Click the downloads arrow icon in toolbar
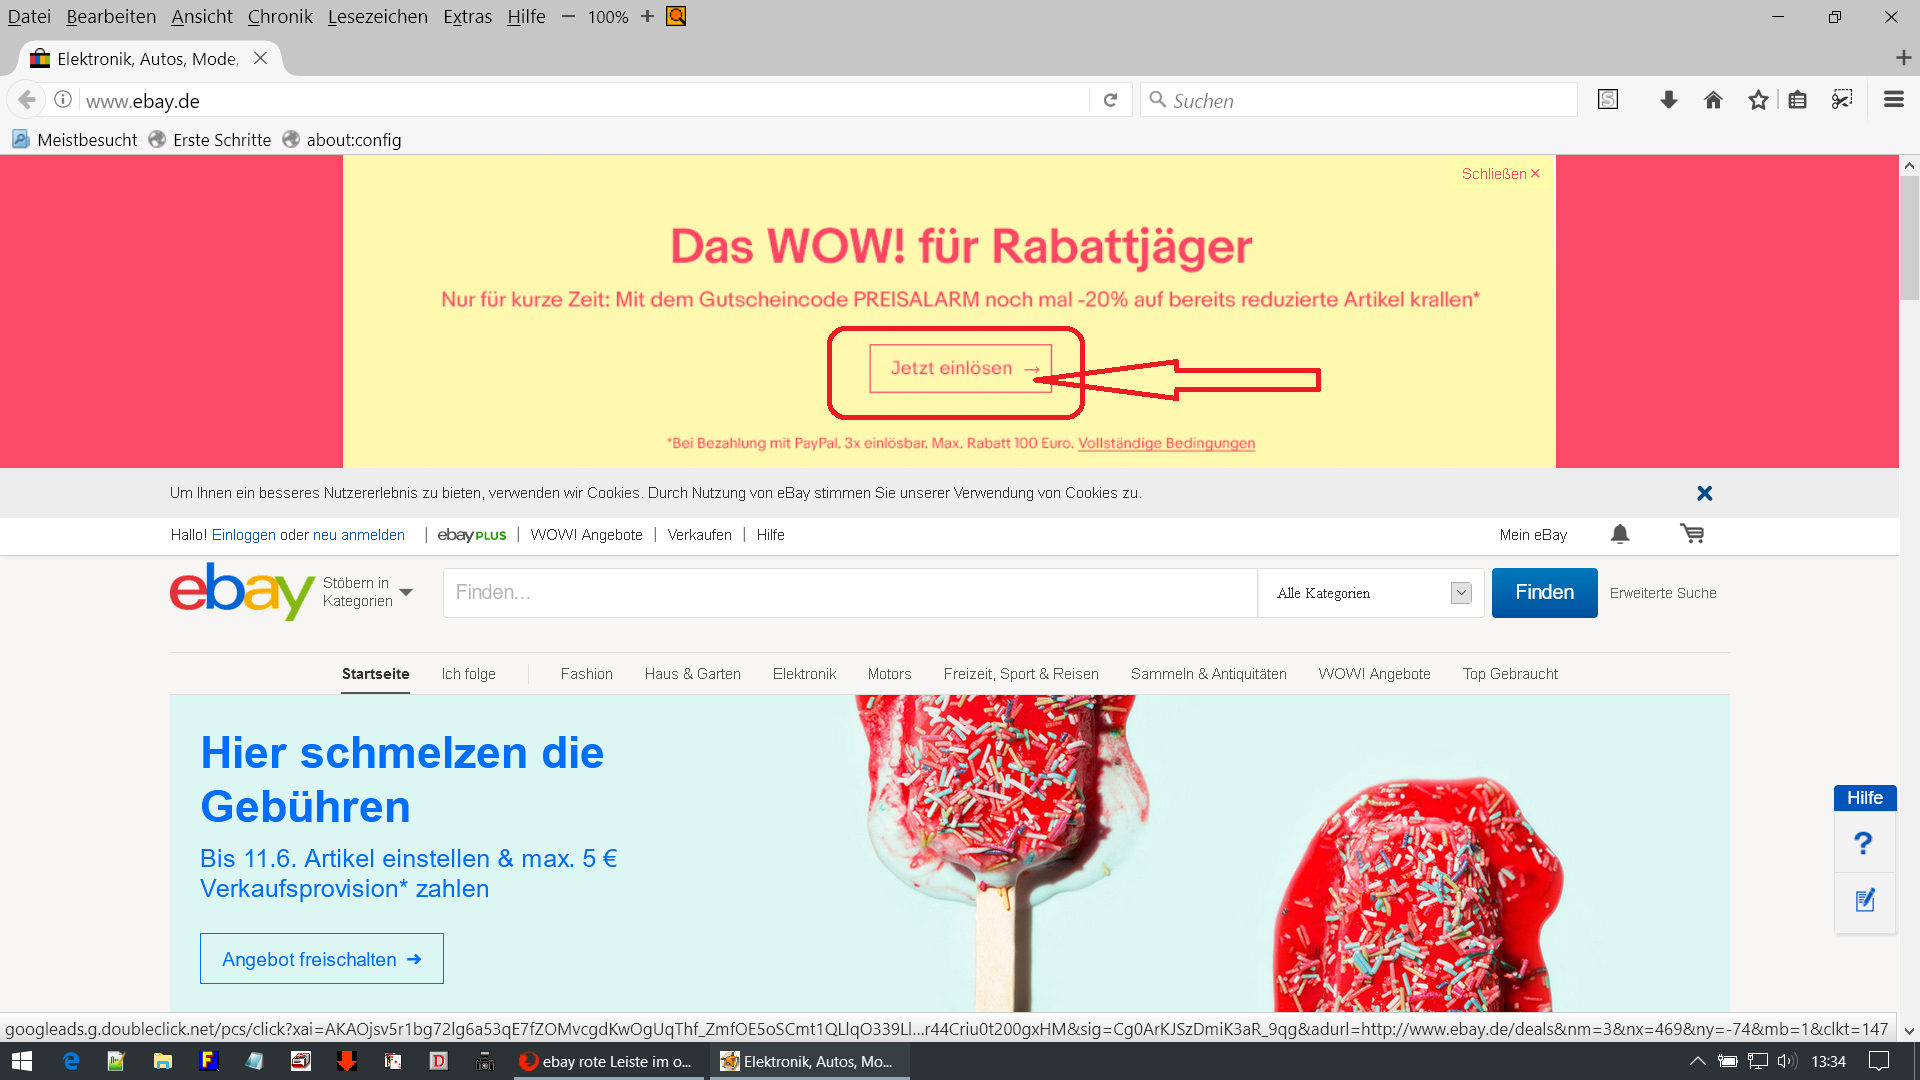 (1668, 100)
